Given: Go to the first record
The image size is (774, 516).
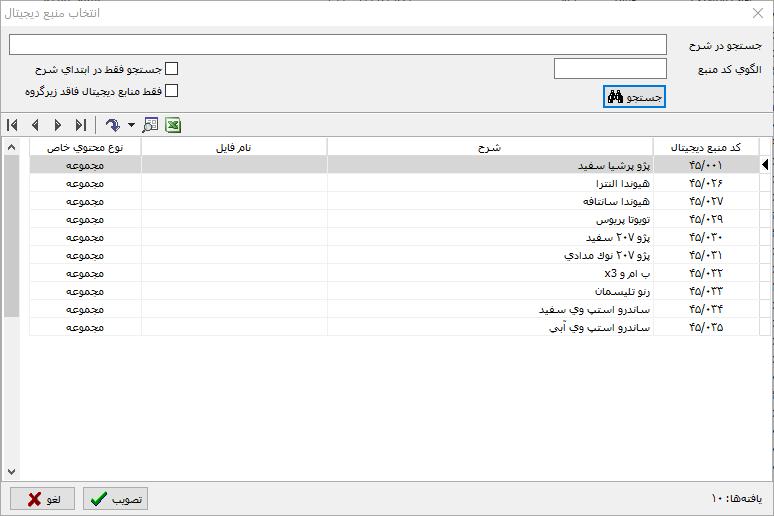Looking at the screenshot, I should [x=12, y=125].
